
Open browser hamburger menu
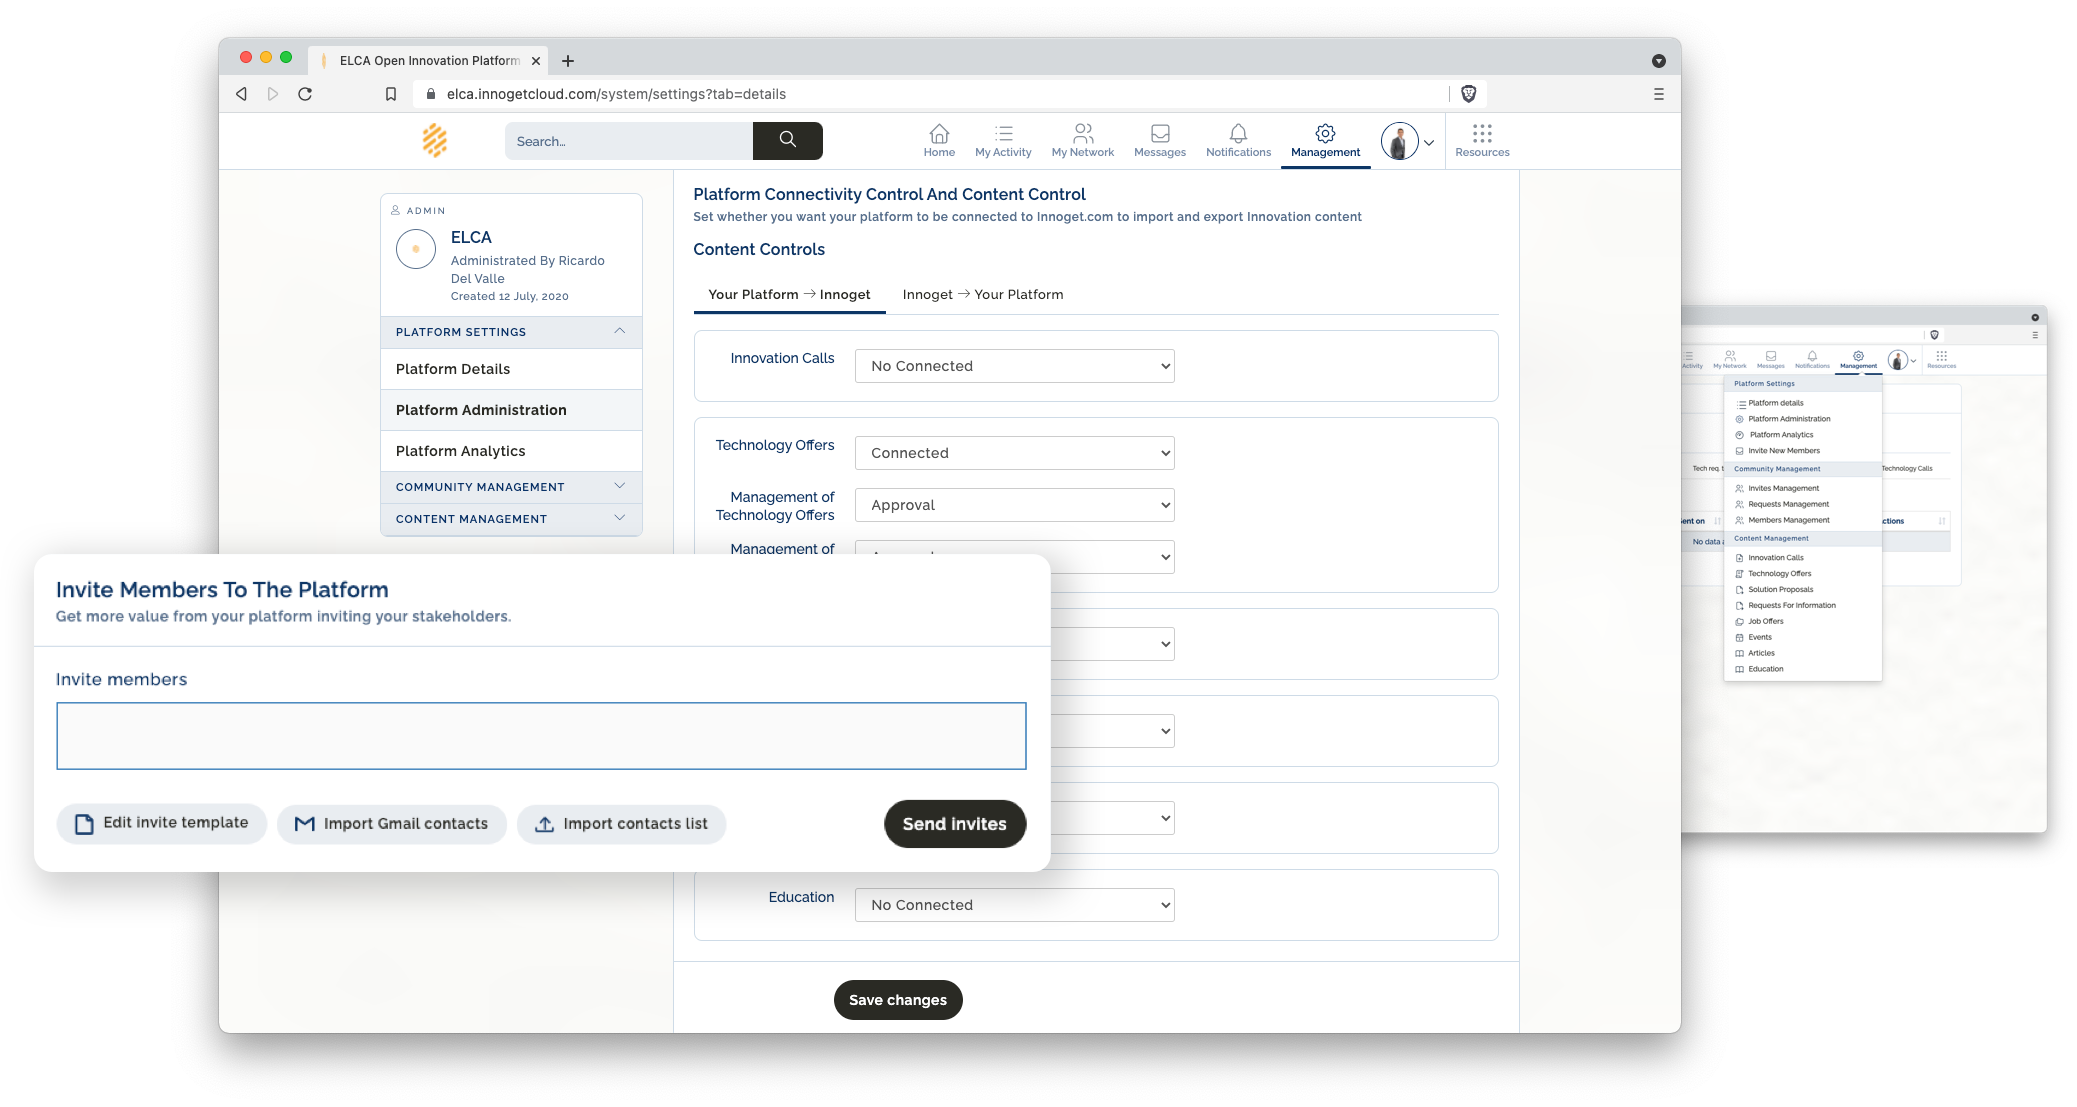1659,94
